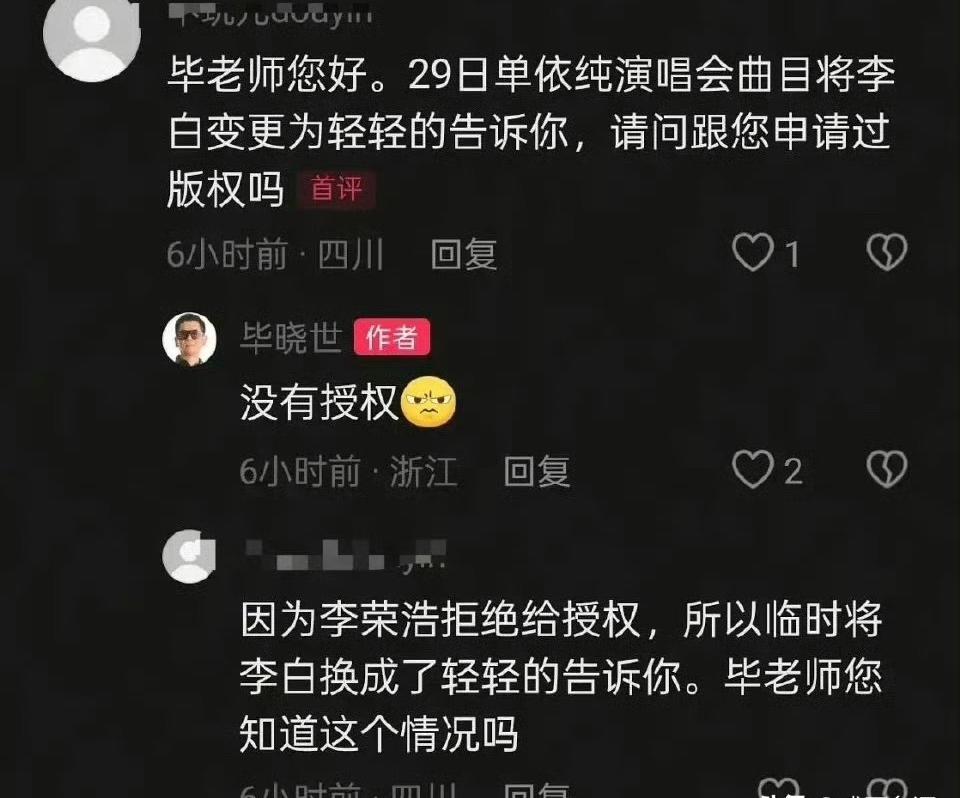Open the pixelated username at the top
Viewport: 960px width, 798px height.
pyautogui.click(x=271, y=13)
